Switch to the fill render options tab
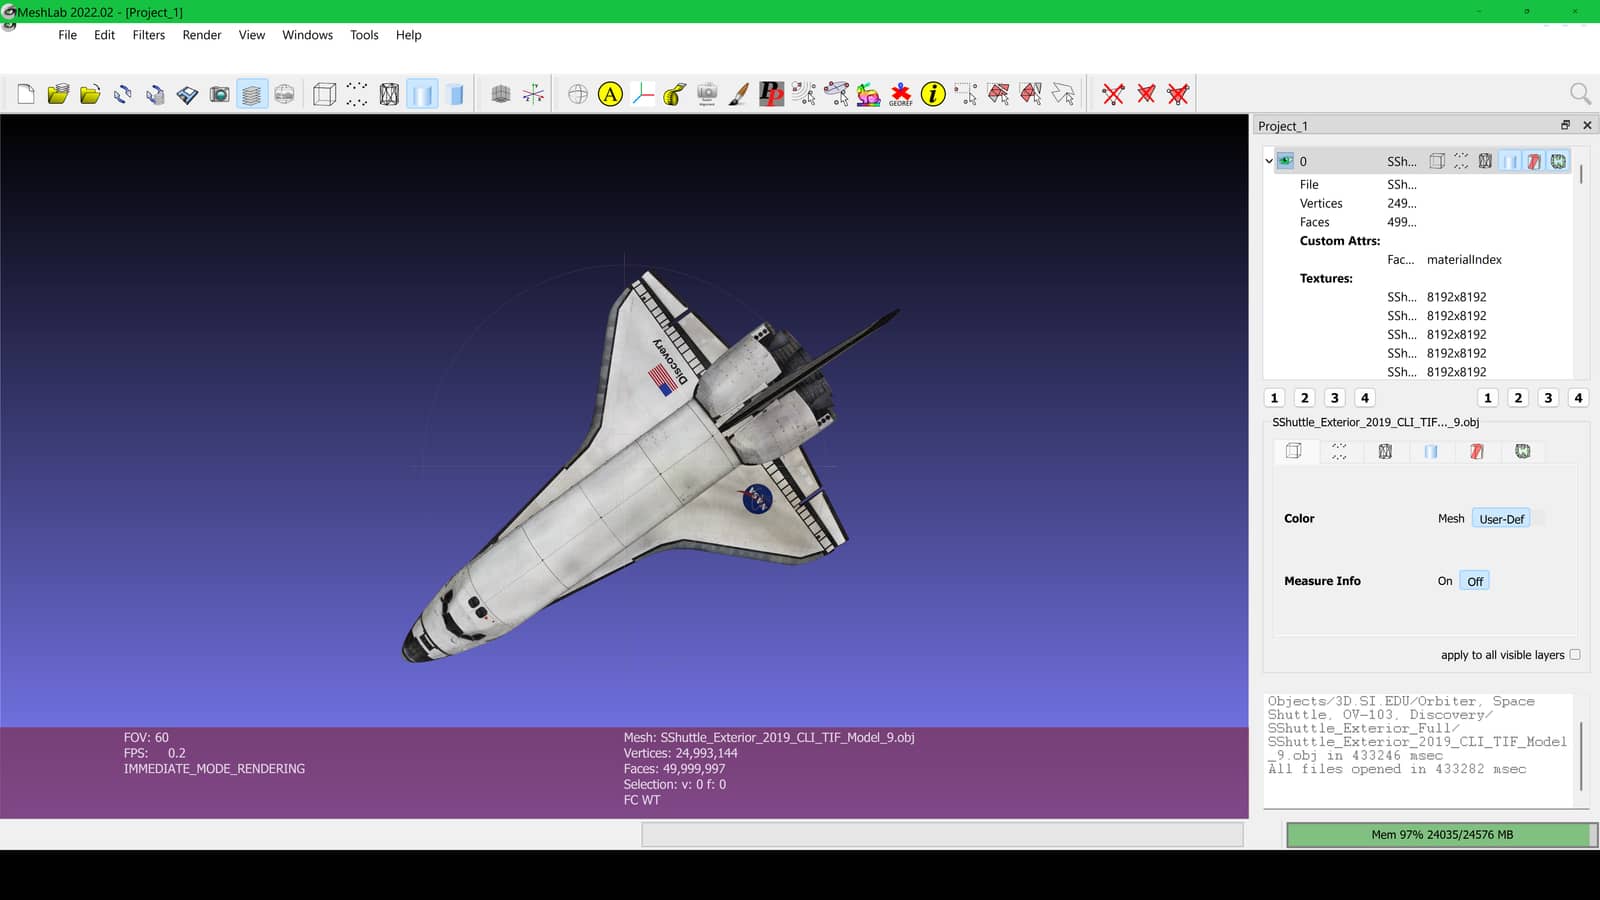This screenshot has width=1600, height=900. (1431, 452)
